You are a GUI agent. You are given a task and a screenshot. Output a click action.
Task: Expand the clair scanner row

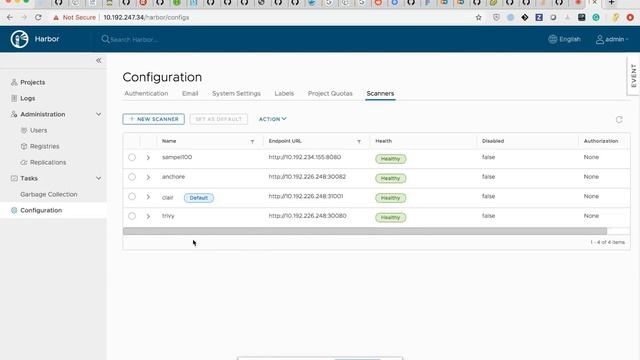pyautogui.click(x=148, y=197)
